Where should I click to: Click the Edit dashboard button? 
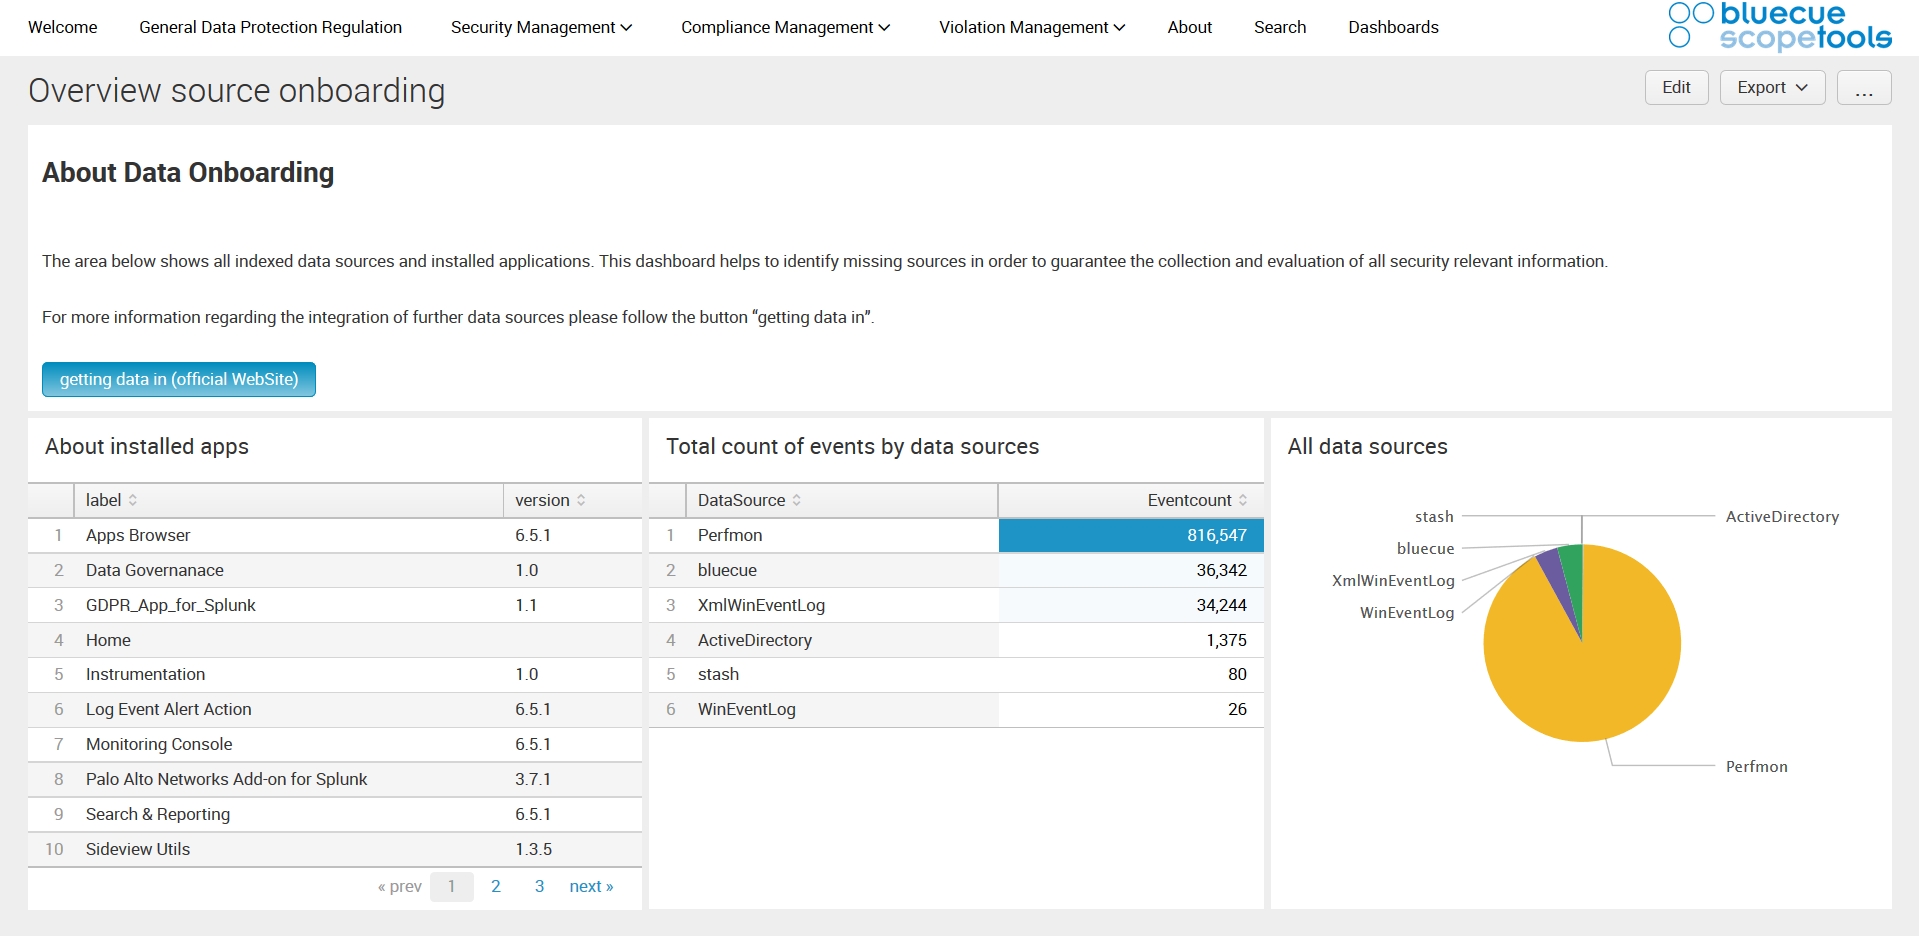tap(1676, 87)
